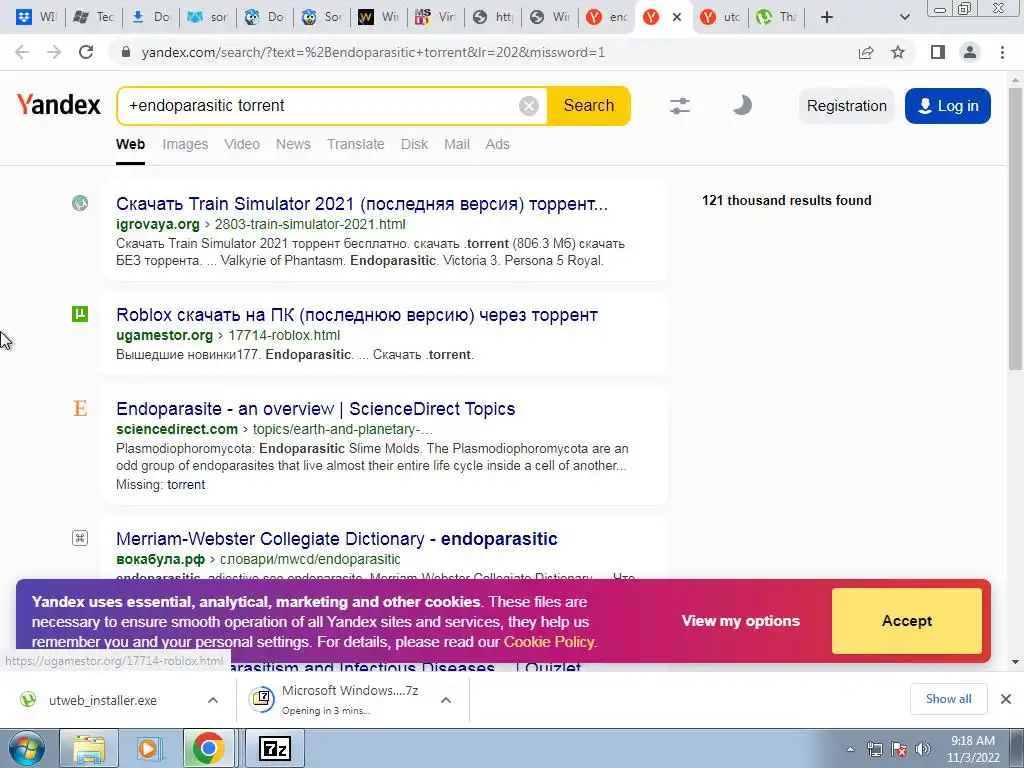Click Show all downloads
The image size is (1024, 768).
(948, 699)
